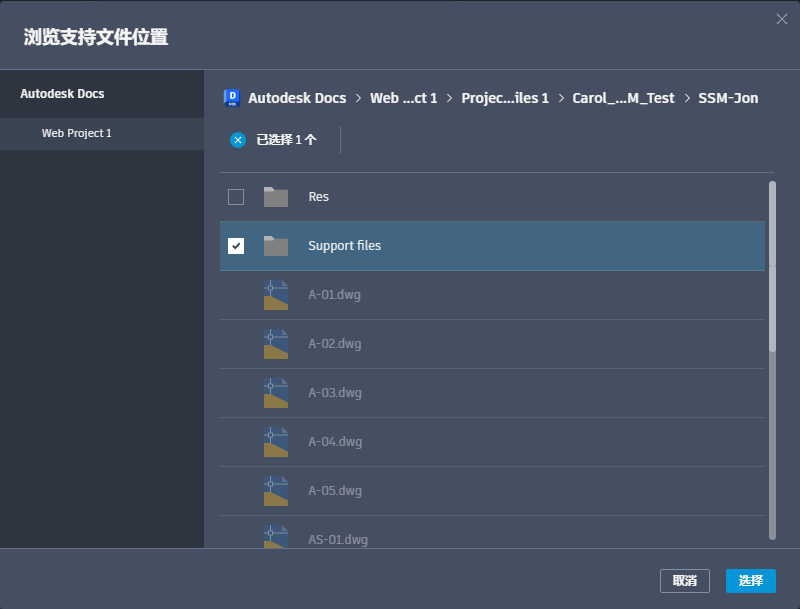Click the A-04.dwg drawing file icon
Viewport: 800px width, 609px height.
click(x=276, y=442)
